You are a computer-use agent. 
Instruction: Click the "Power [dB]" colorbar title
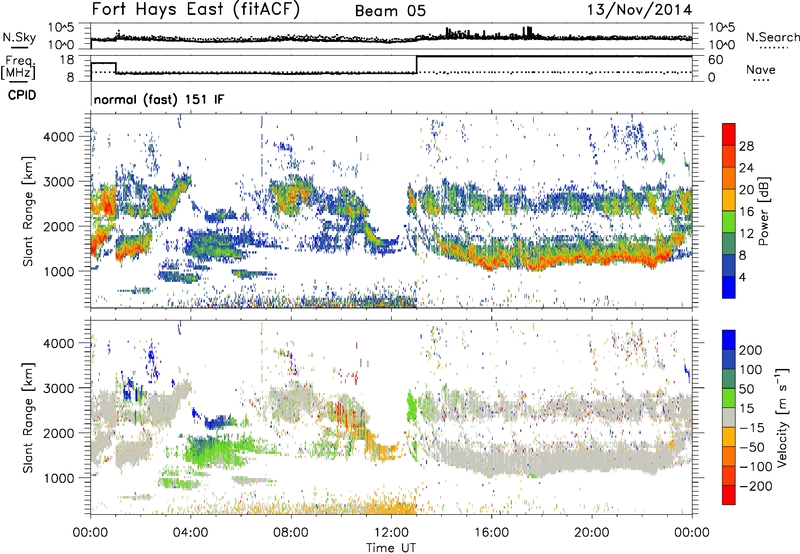pos(764,211)
